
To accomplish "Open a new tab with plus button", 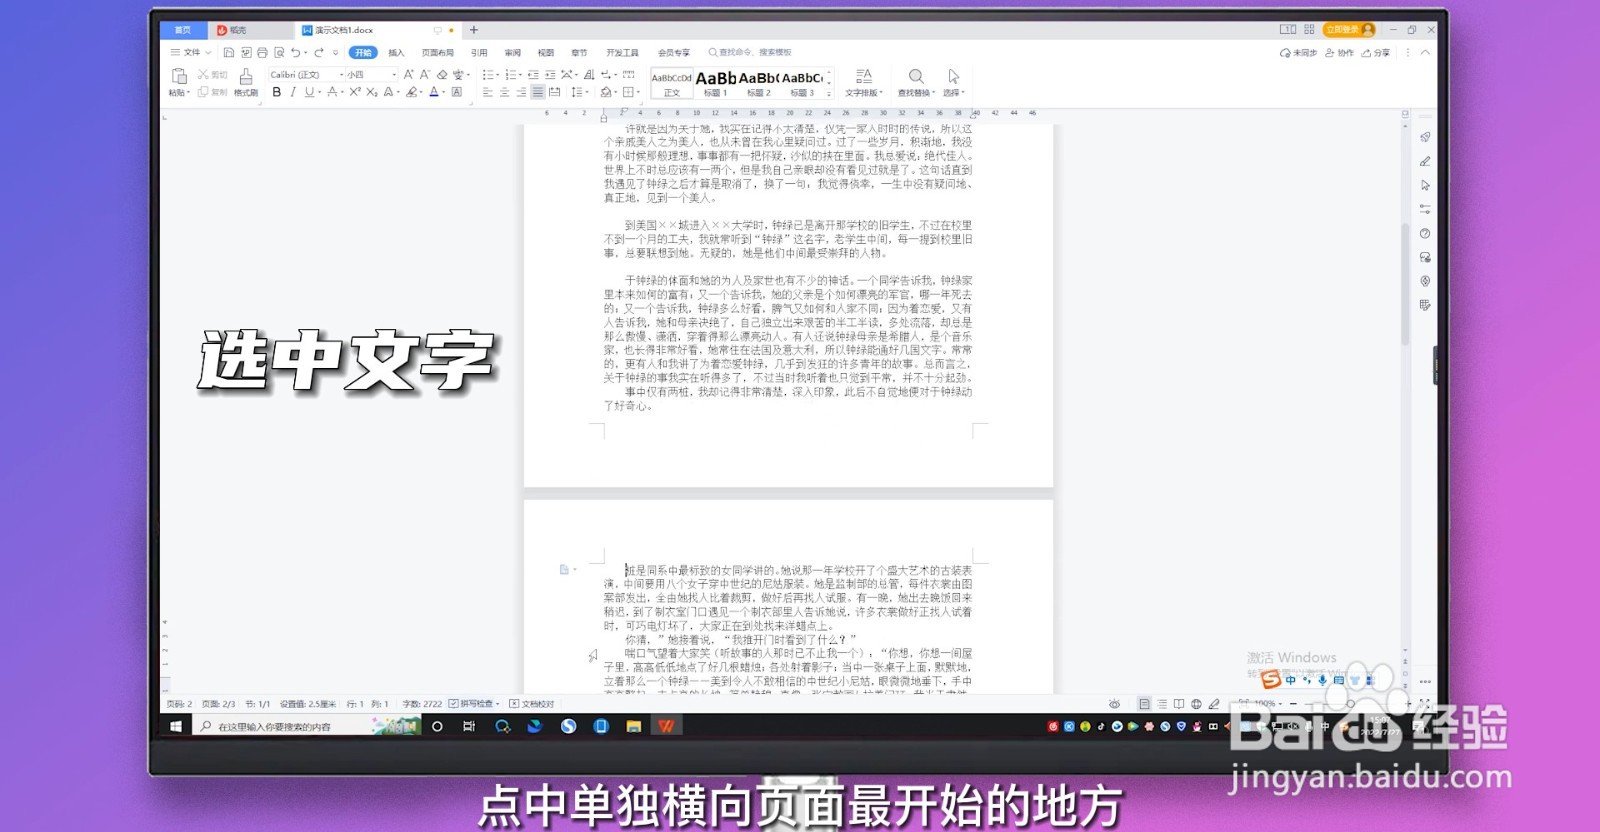I will (x=474, y=30).
